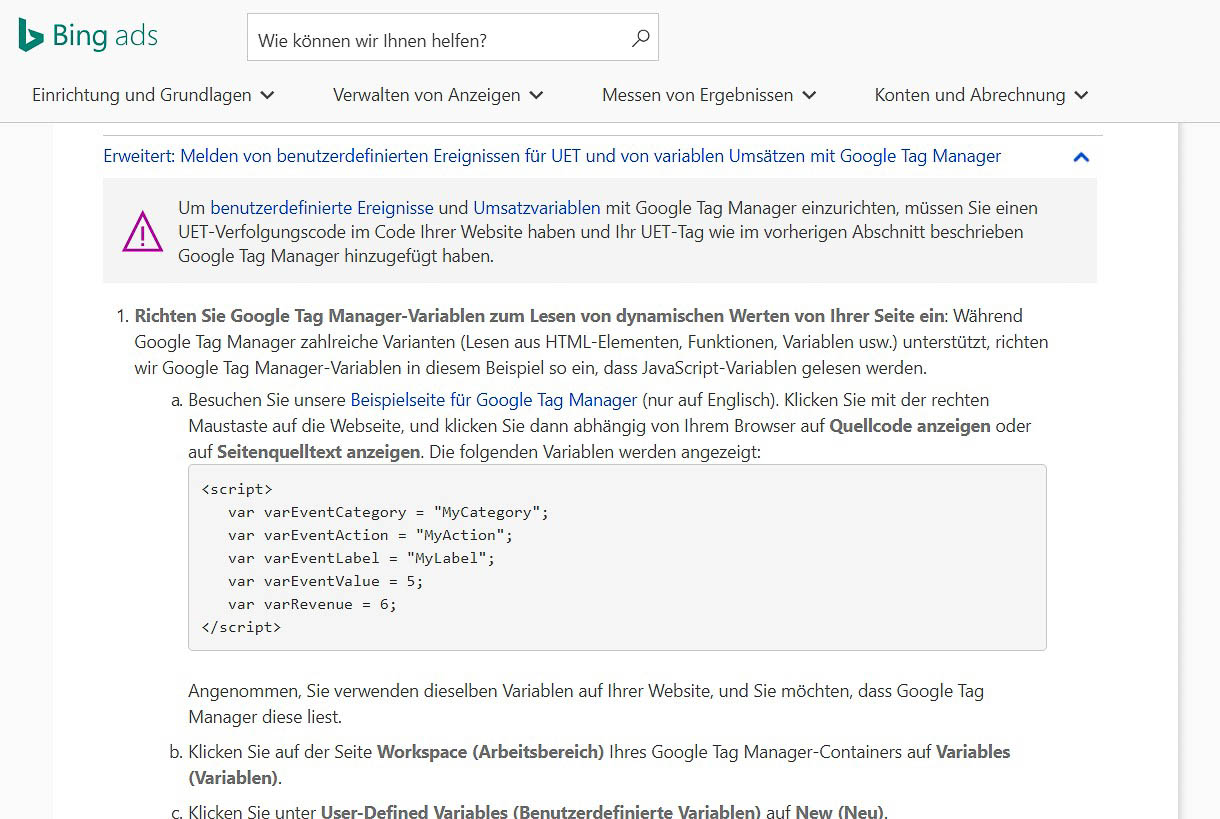
Task: Click the closing </script> tag text
Action: coord(241,627)
